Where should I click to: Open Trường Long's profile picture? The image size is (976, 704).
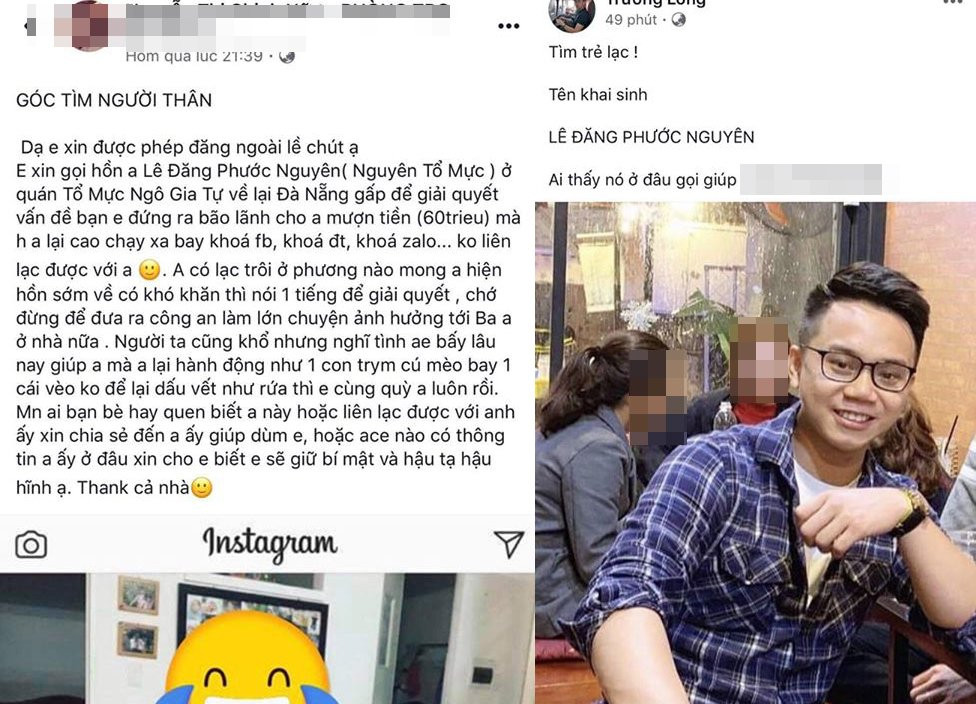pyautogui.click(x=571, y=14)
